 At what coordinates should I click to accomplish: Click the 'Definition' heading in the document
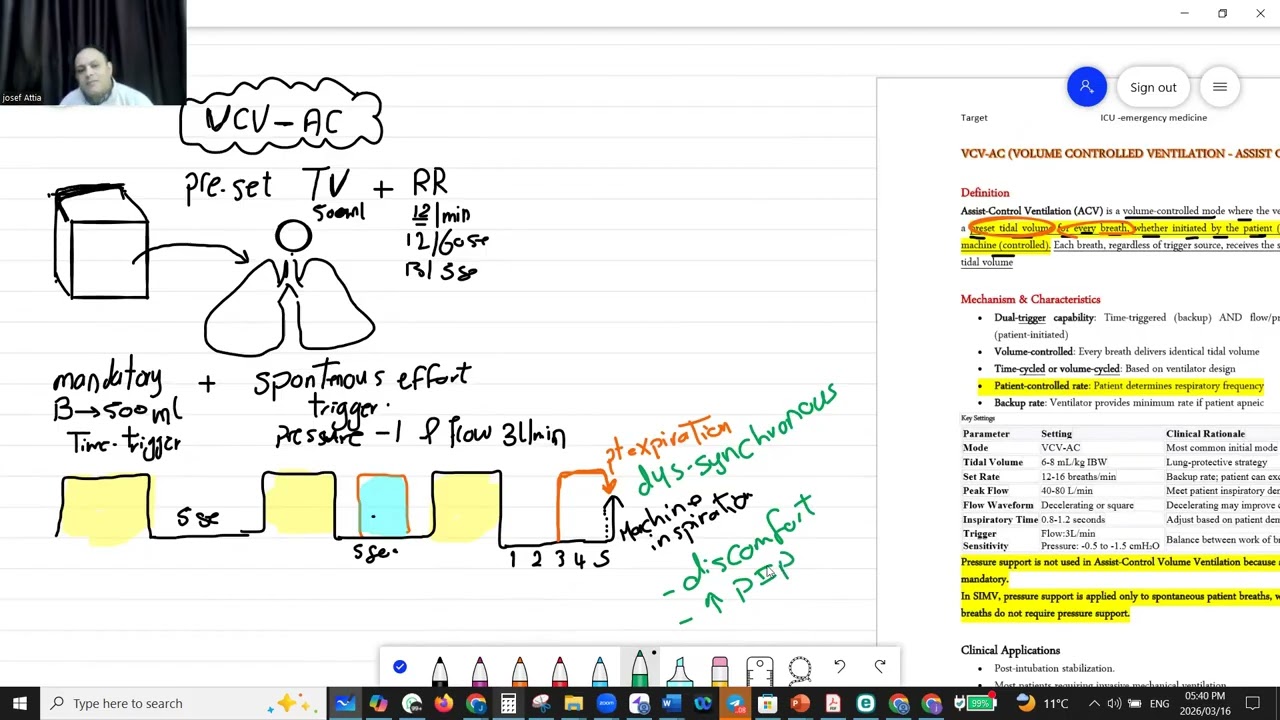click(985, 193)
